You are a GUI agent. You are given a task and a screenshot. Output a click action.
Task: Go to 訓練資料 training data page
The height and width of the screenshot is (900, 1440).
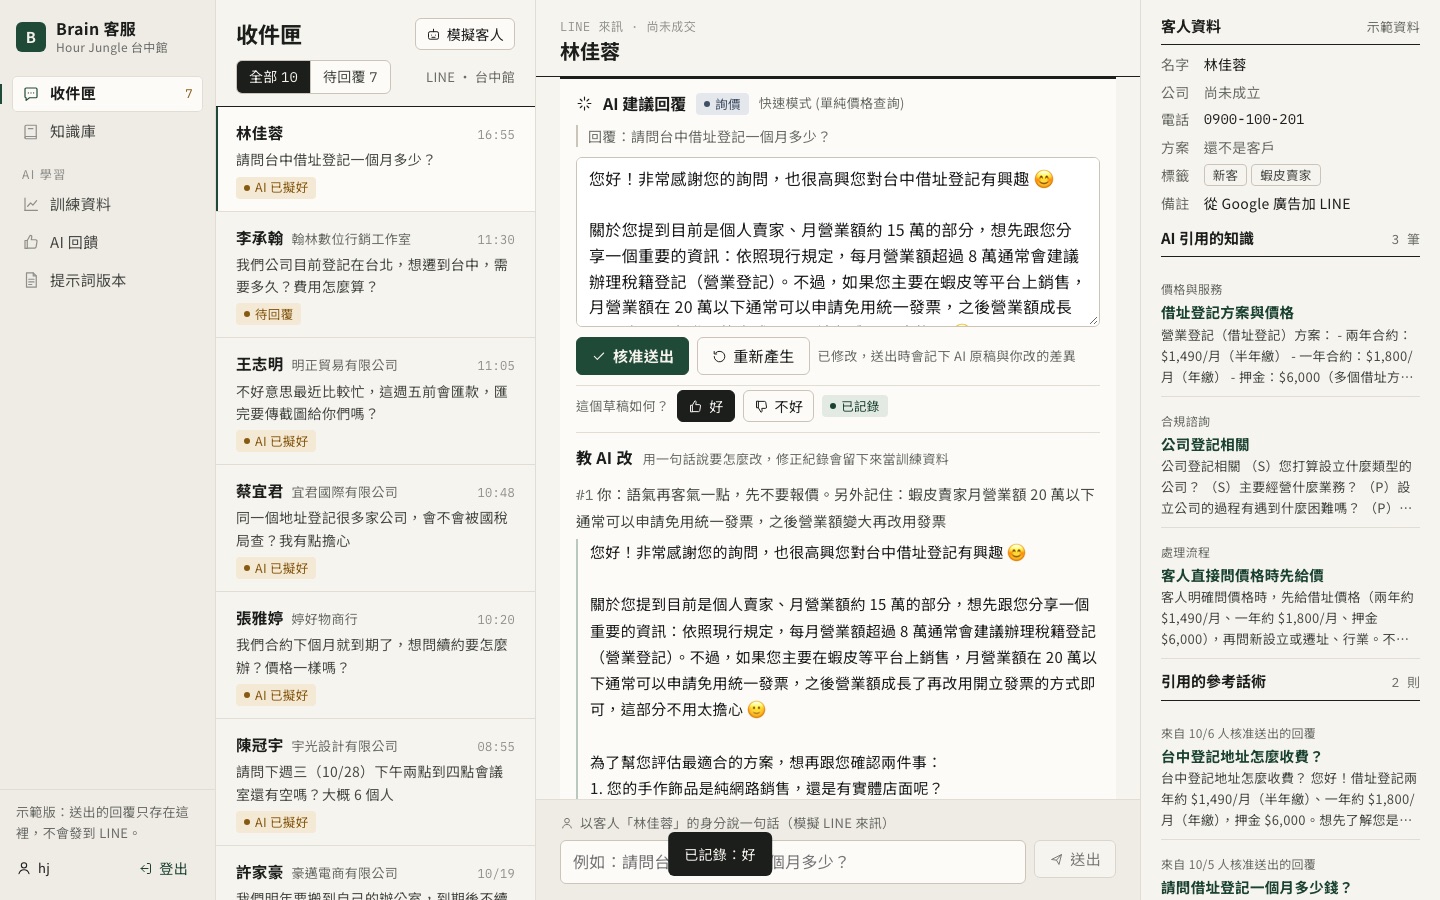tap(108, 204)
